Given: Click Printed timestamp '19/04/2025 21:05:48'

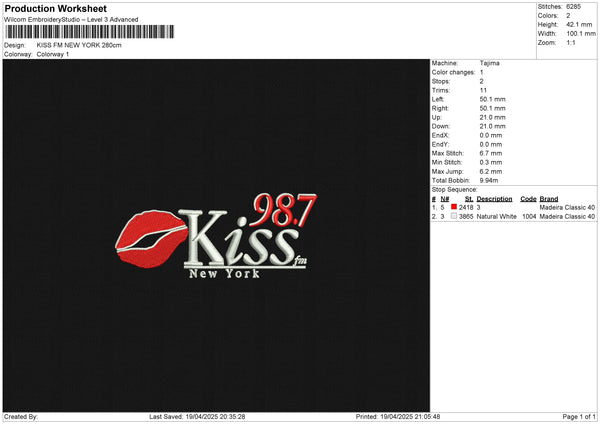Looking at the screenshot, I should tap(410, 417).
